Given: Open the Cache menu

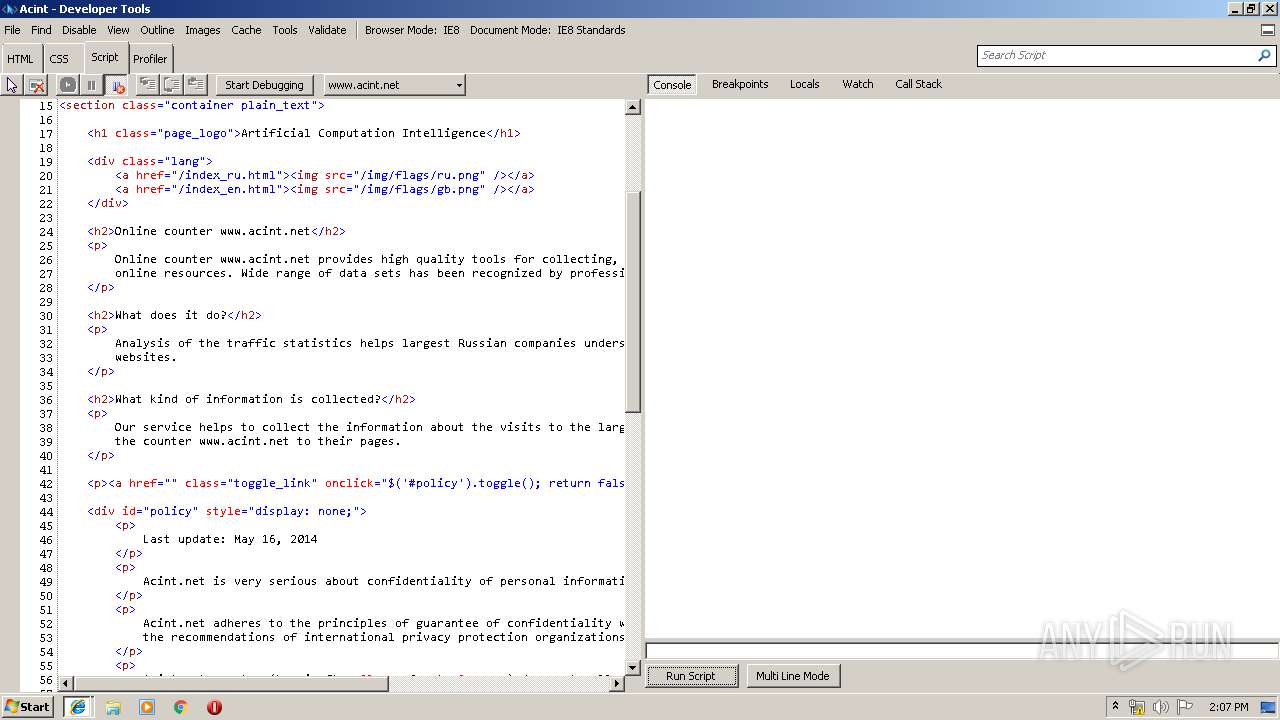Looking at the screenshot, I should point(246,30).
